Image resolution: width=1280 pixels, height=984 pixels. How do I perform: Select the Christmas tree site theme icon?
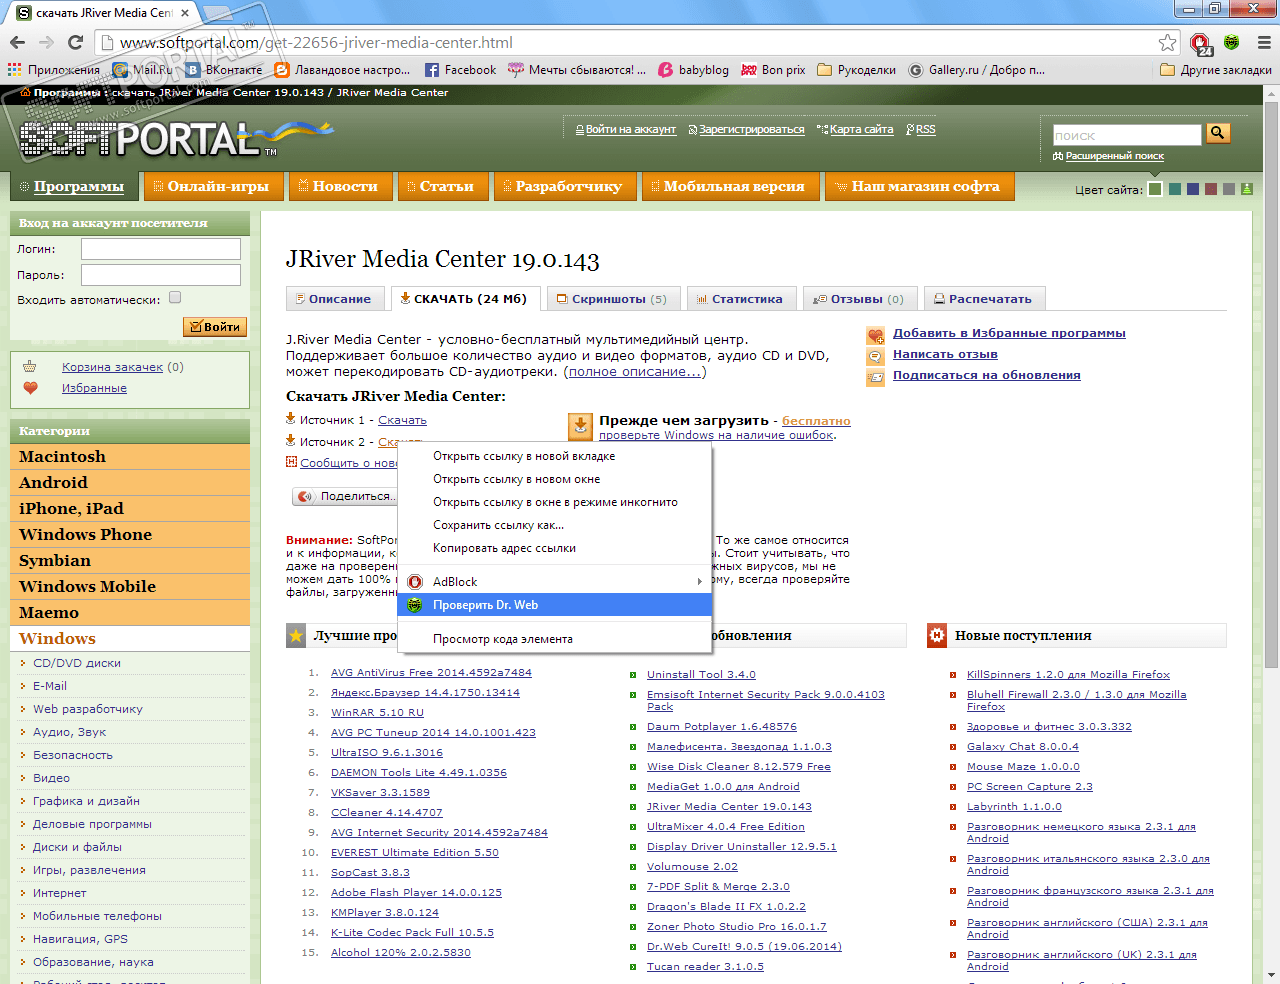[x=1246, y=189]
